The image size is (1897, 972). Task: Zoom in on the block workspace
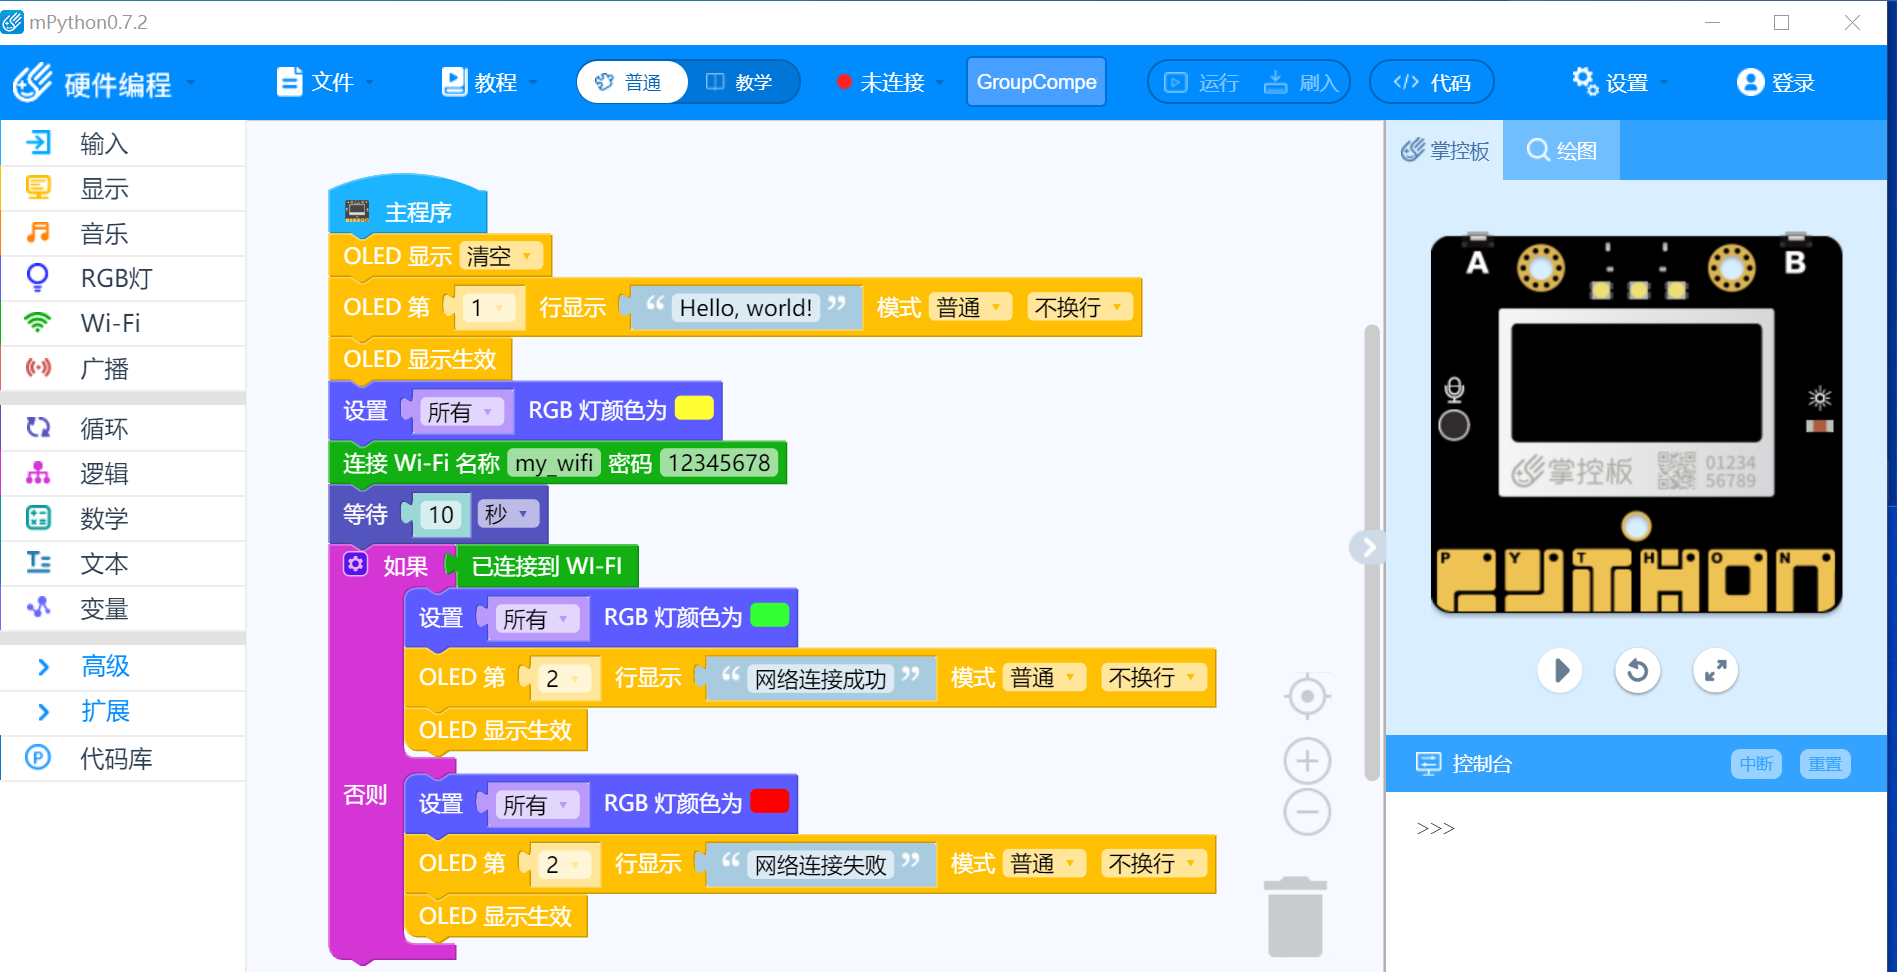pos(1307,761)
